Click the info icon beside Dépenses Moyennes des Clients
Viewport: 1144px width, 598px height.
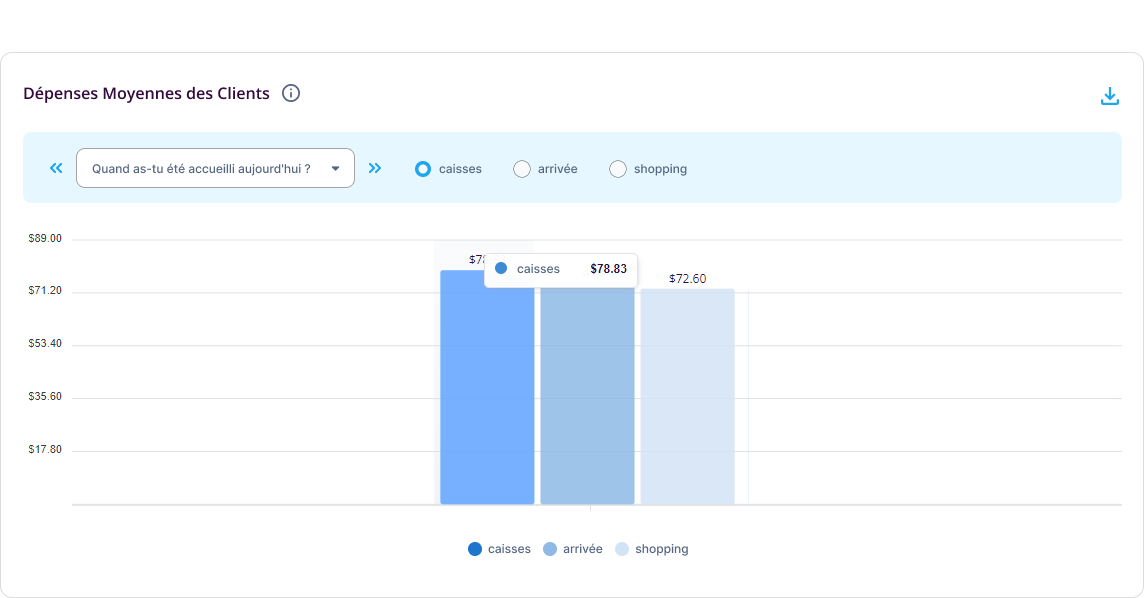click(290, 93)
